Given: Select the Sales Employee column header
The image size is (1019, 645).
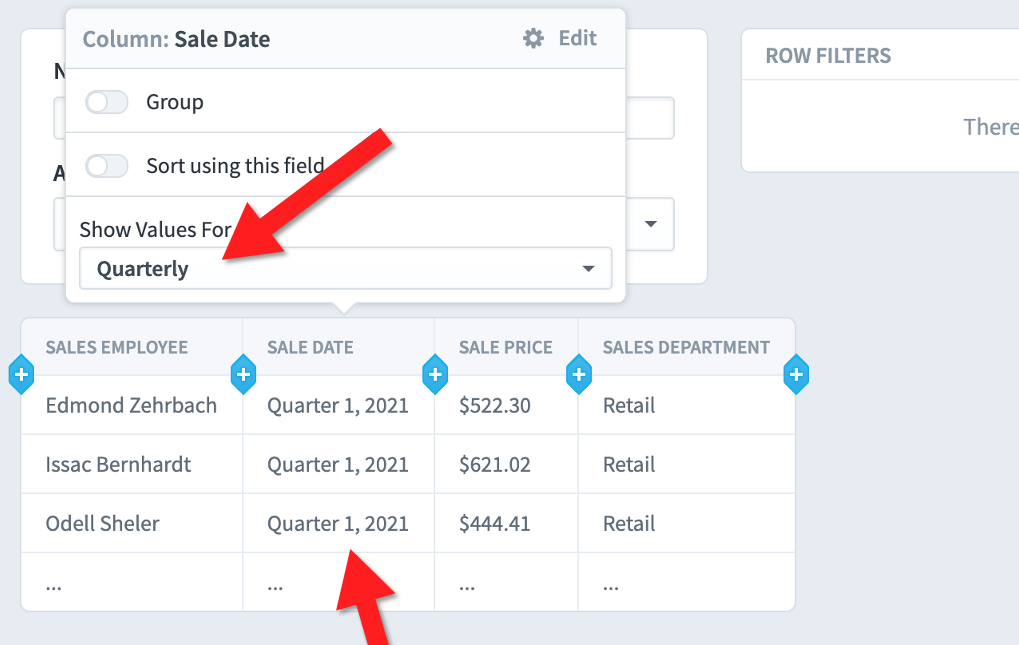Looking at the screenshot, I should tap(116, 348).
